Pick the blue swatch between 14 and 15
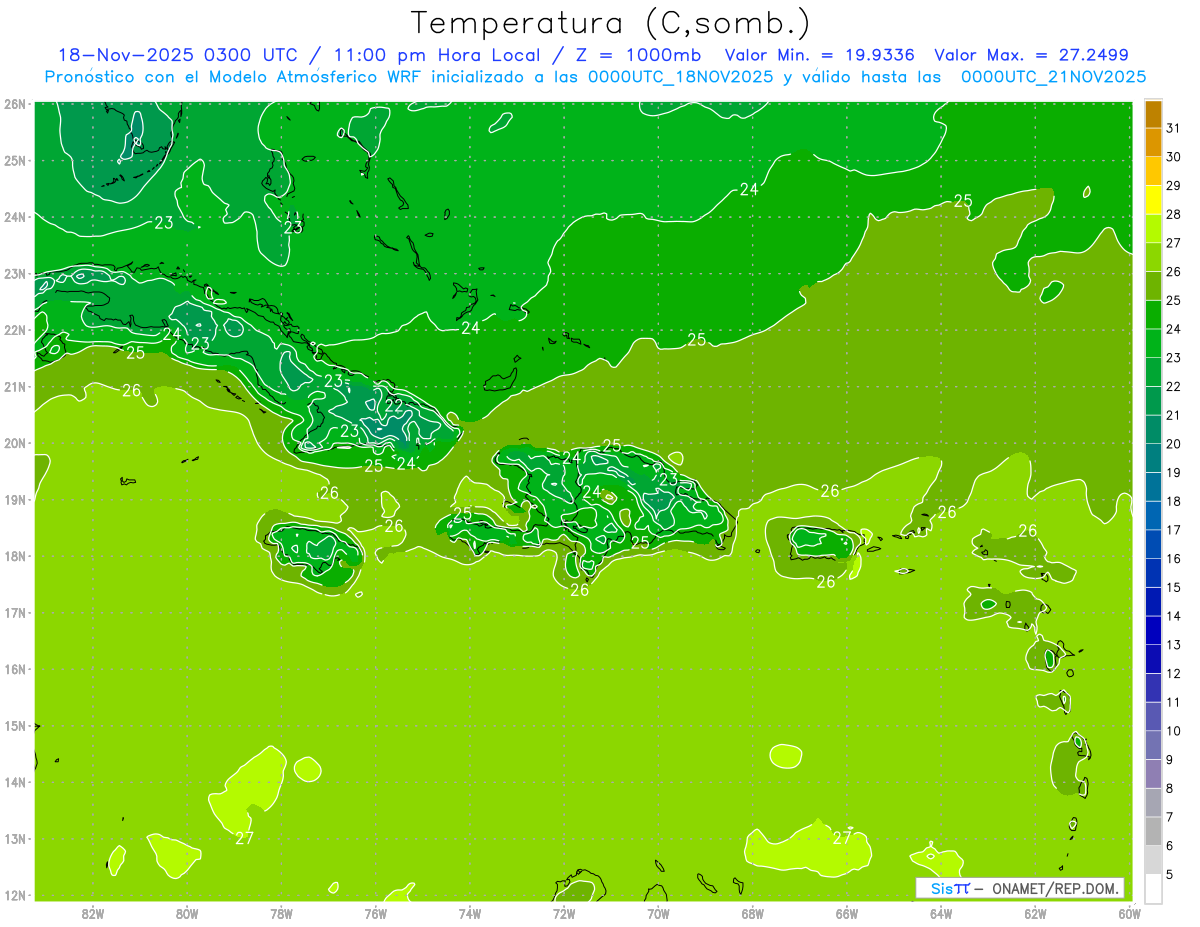 (x=1153, y=602)
